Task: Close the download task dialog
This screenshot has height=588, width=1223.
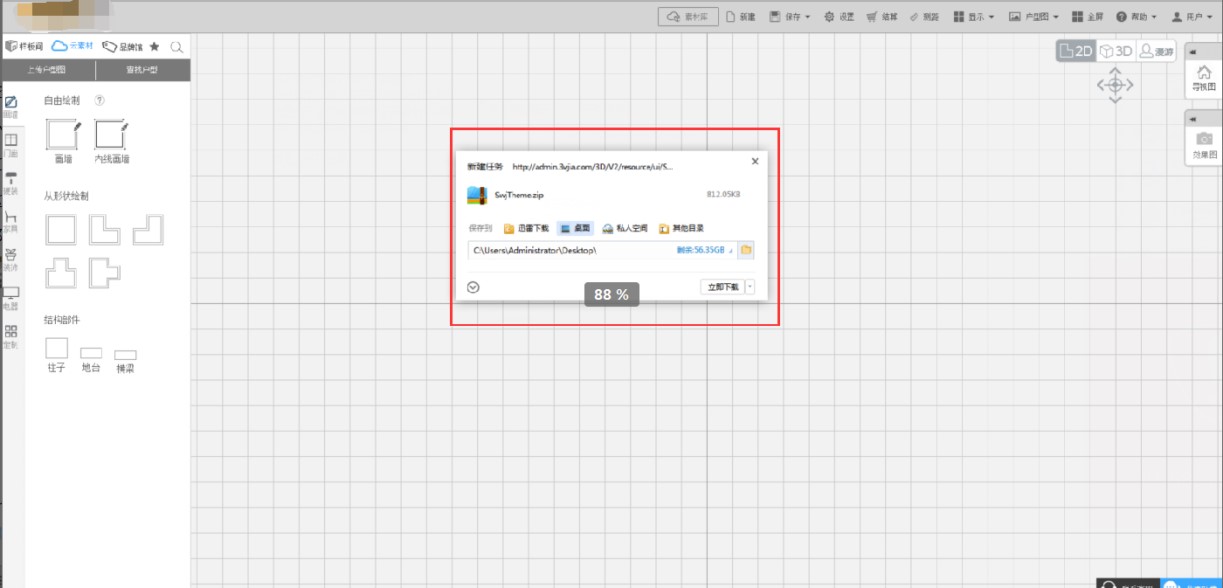Action: pos(755,161)
